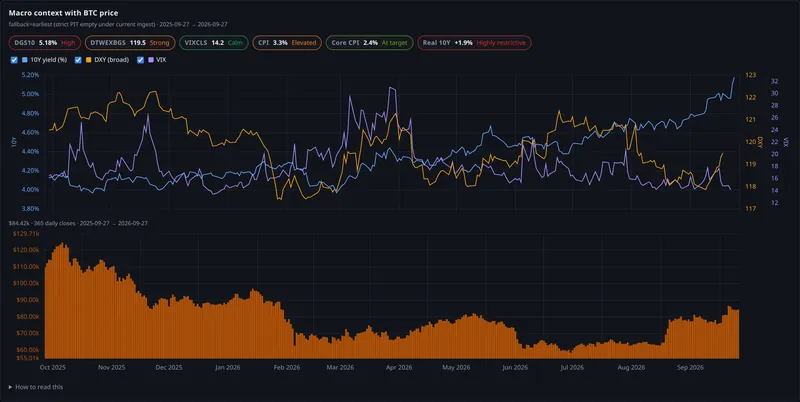The image size is (800, 402).
Task: Click the '3.80%' yield axis tick
Action: click(31, 209)
